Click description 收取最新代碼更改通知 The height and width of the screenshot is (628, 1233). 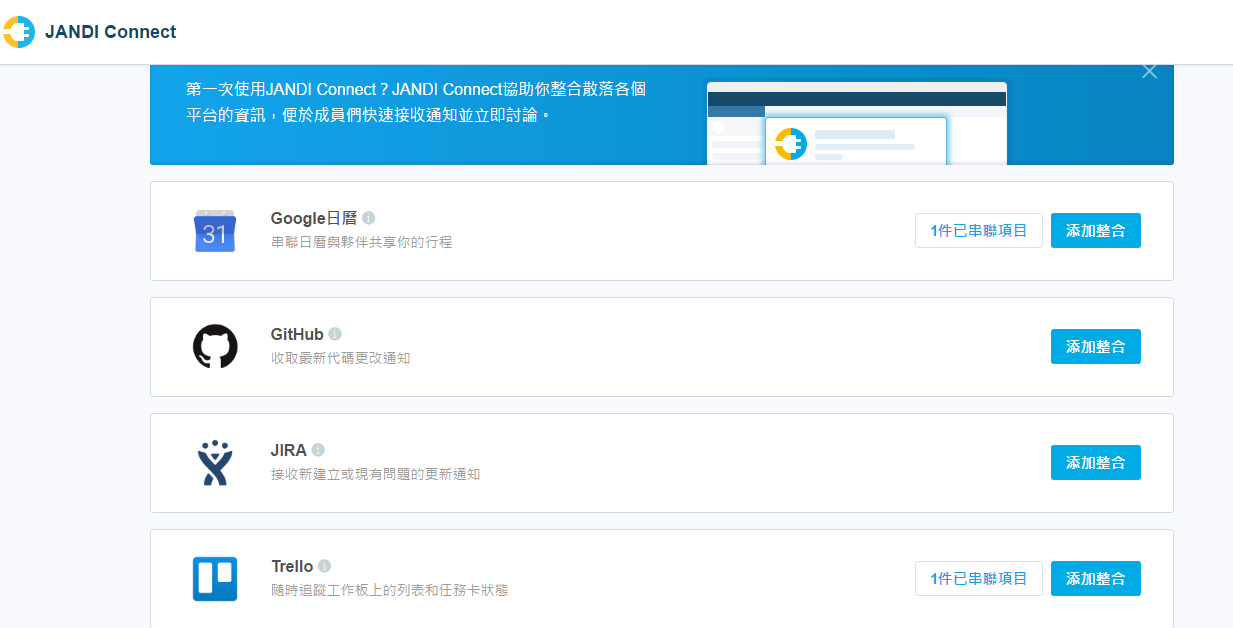[340, 358]
